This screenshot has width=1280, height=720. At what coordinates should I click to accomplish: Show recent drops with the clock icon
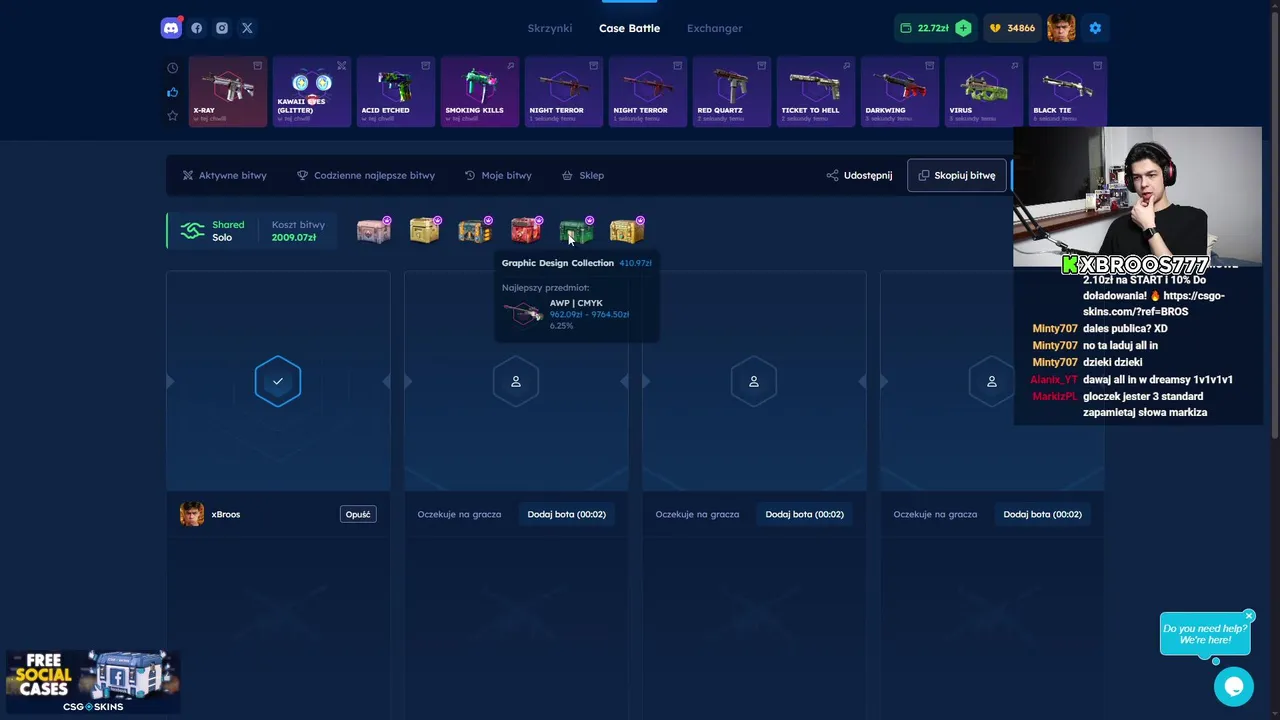(172, 68)
